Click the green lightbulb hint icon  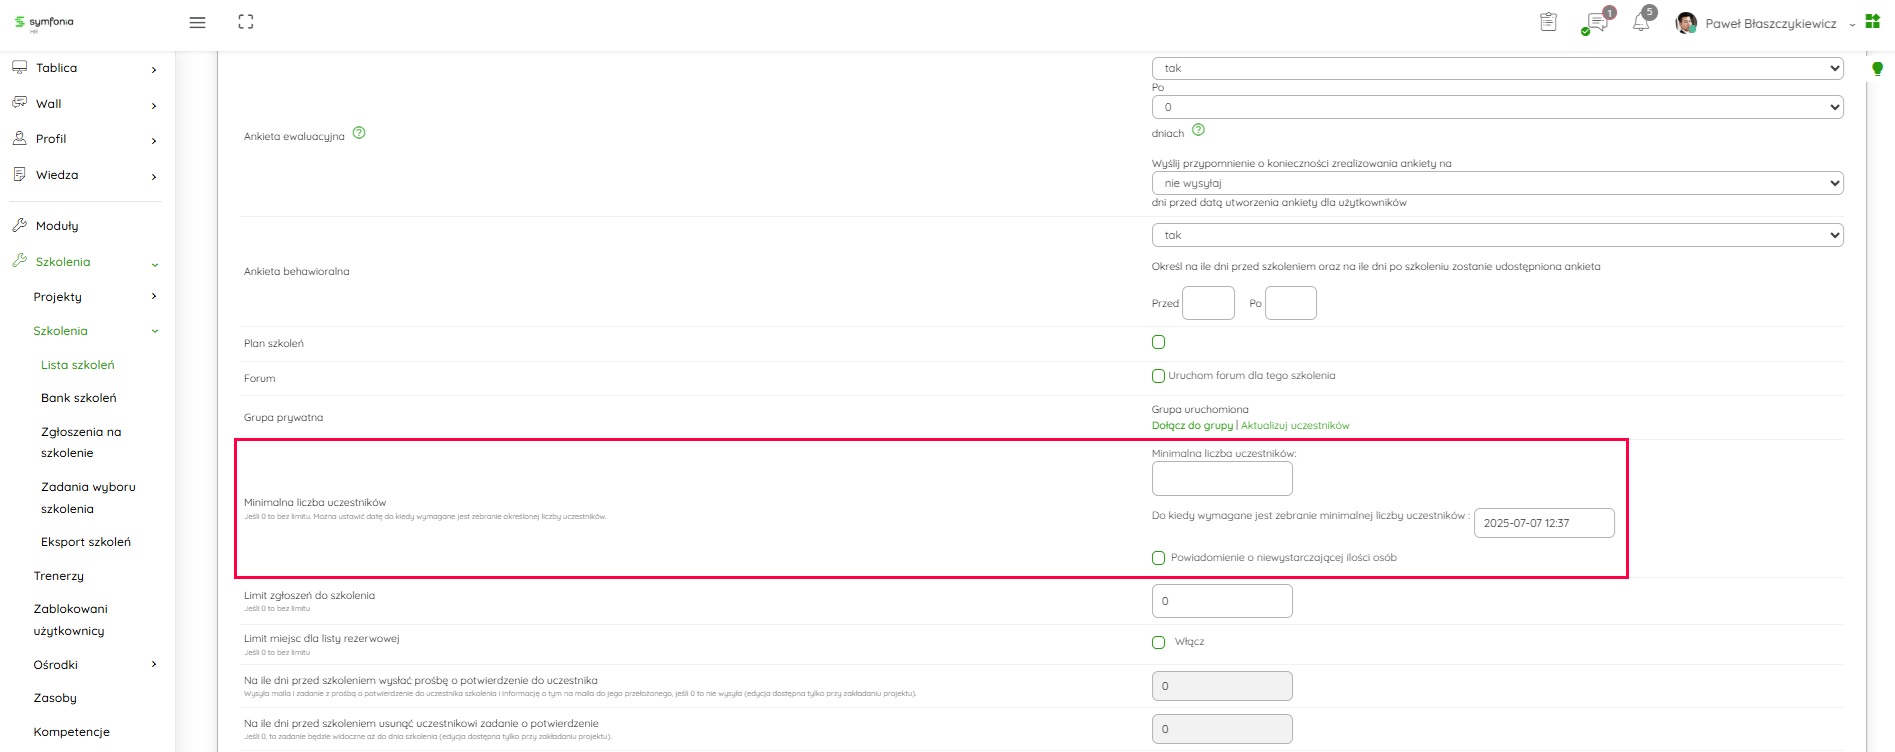(1877, 69)
